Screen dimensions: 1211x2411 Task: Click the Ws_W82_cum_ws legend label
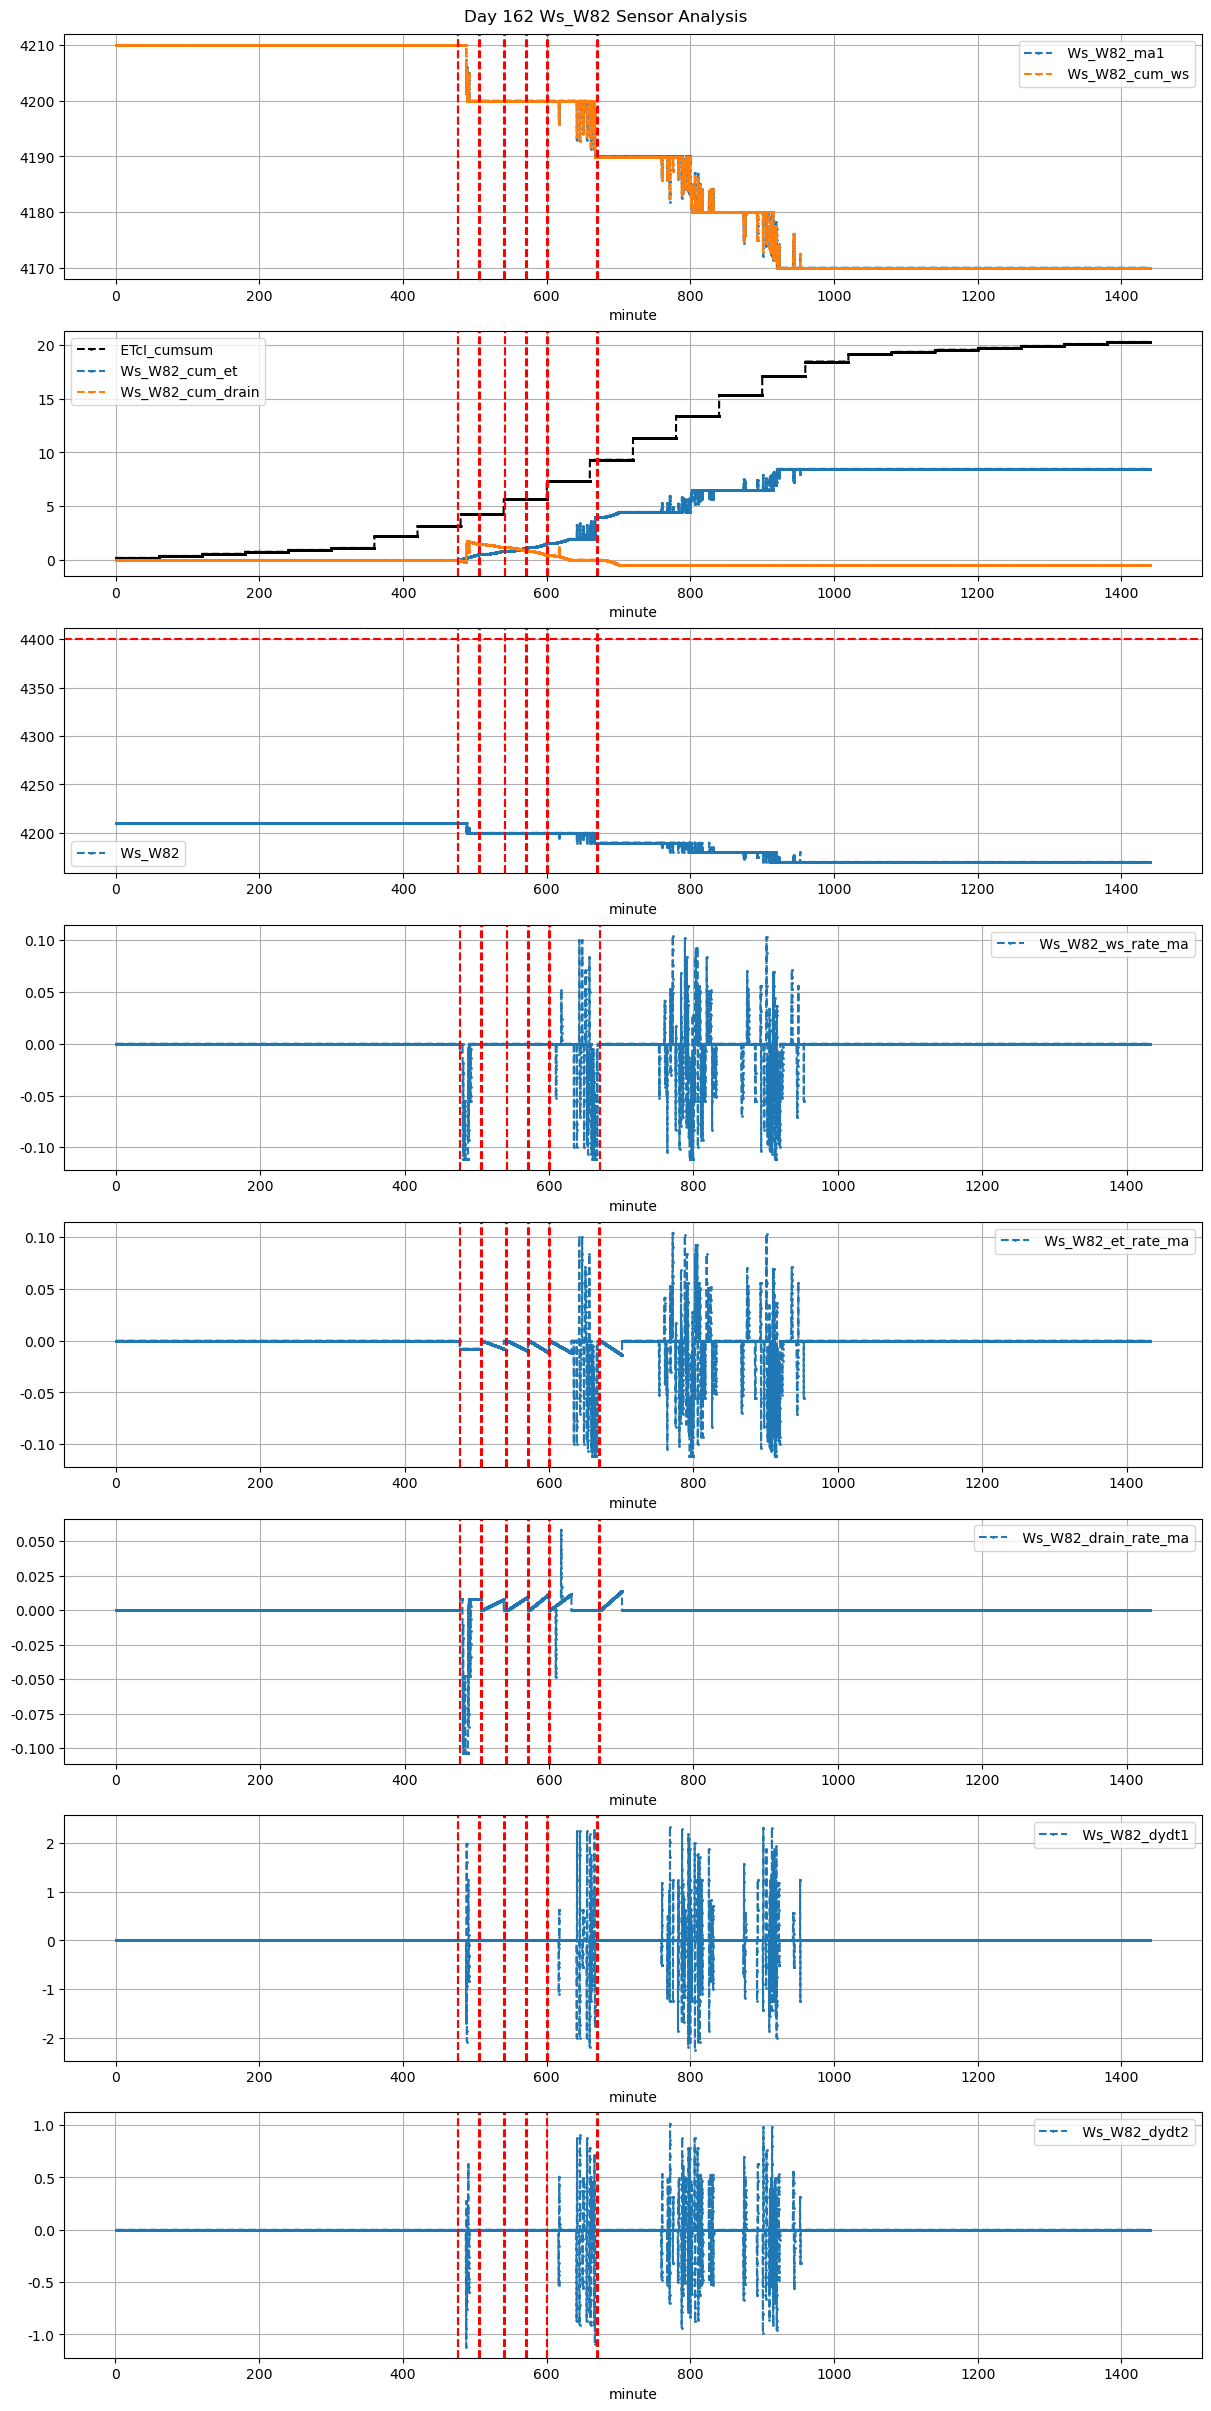(1127, 75)
